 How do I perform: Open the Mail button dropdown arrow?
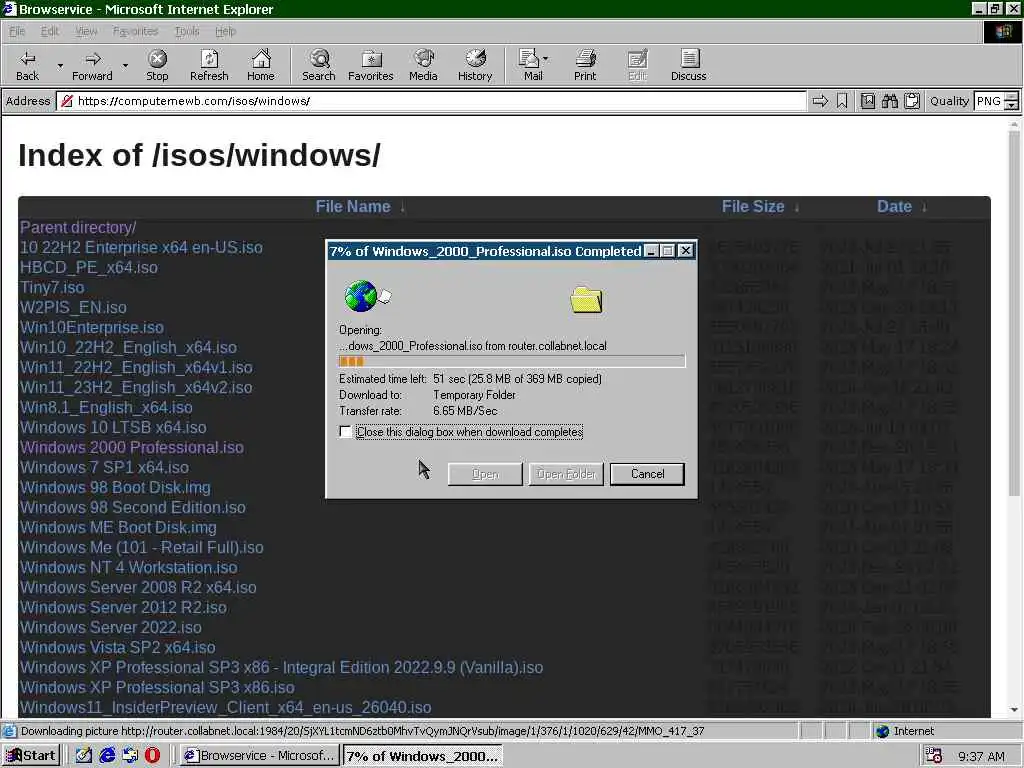546,59
